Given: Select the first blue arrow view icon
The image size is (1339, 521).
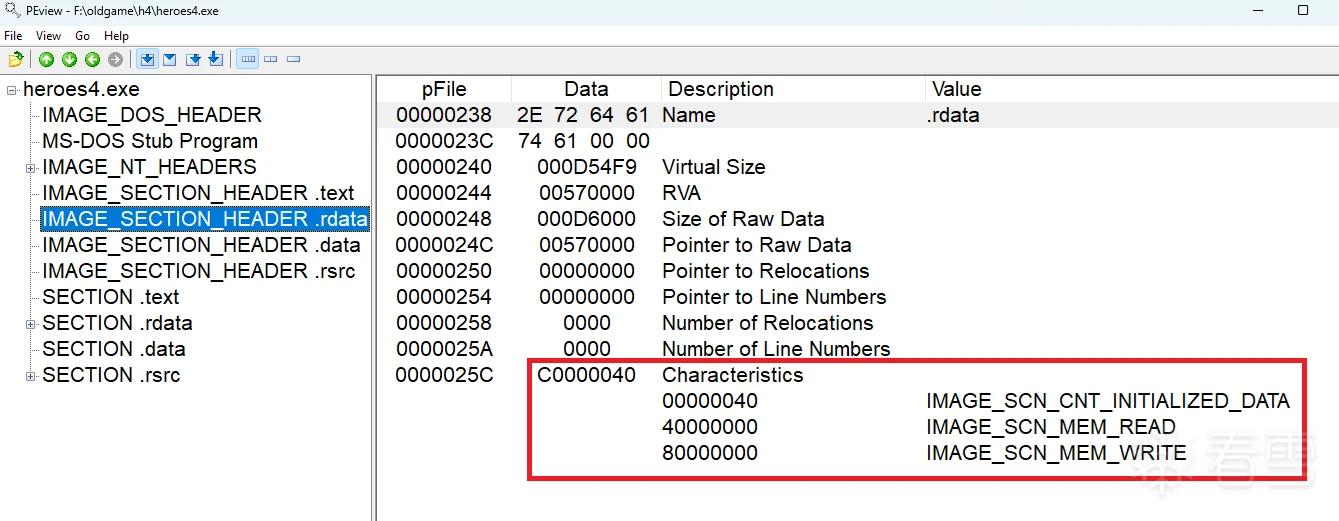Looking at the screenshot, I should click(147, 60).
